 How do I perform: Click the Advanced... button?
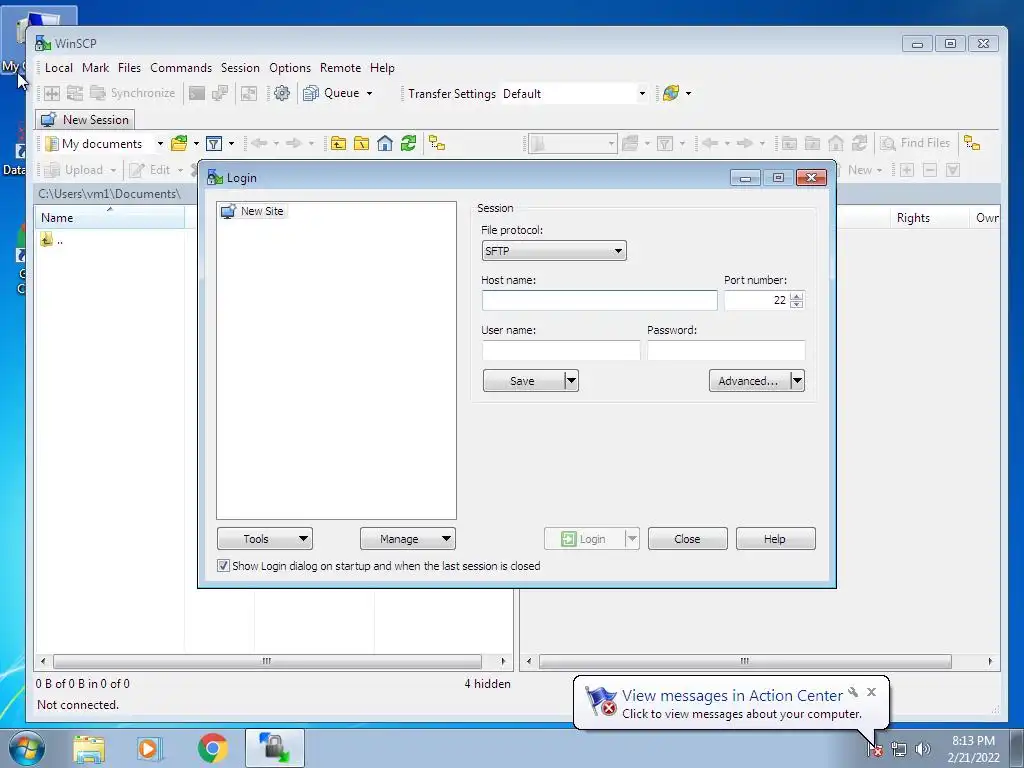(x=748, y=381)
